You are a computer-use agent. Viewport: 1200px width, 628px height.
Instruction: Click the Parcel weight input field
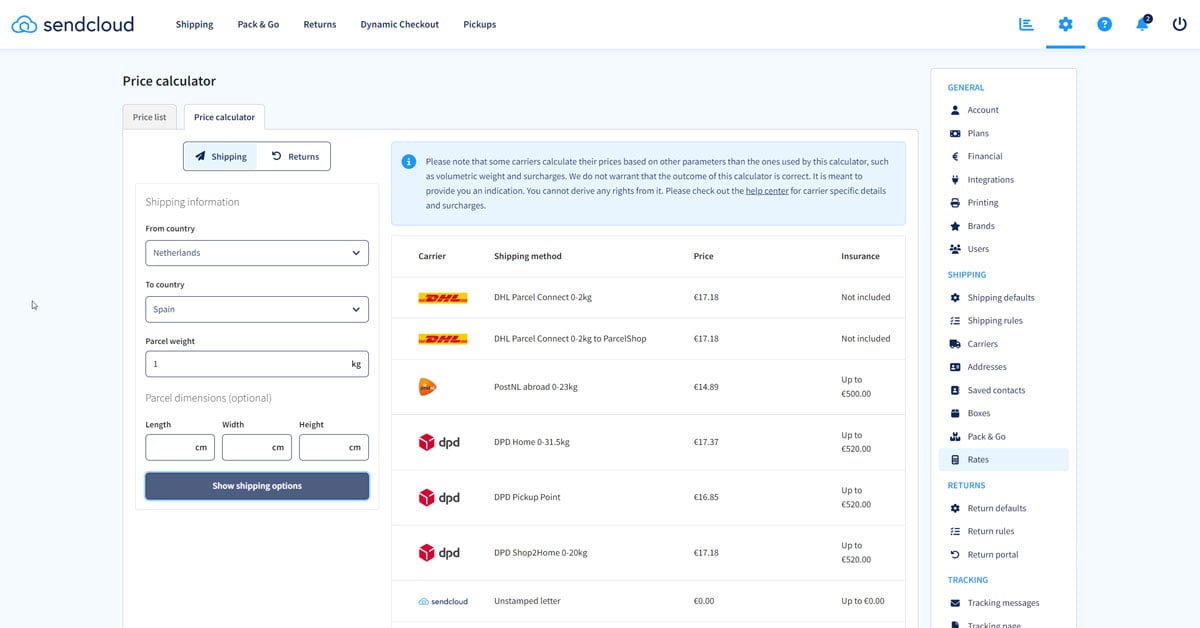250,364
